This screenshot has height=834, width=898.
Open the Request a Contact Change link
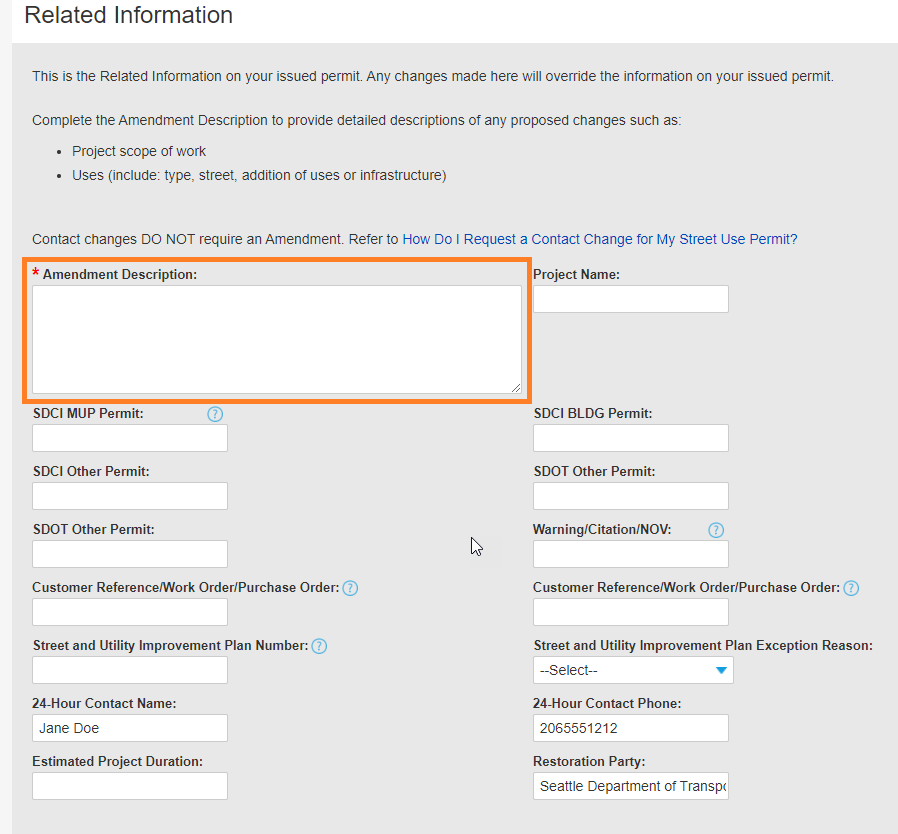599,240
